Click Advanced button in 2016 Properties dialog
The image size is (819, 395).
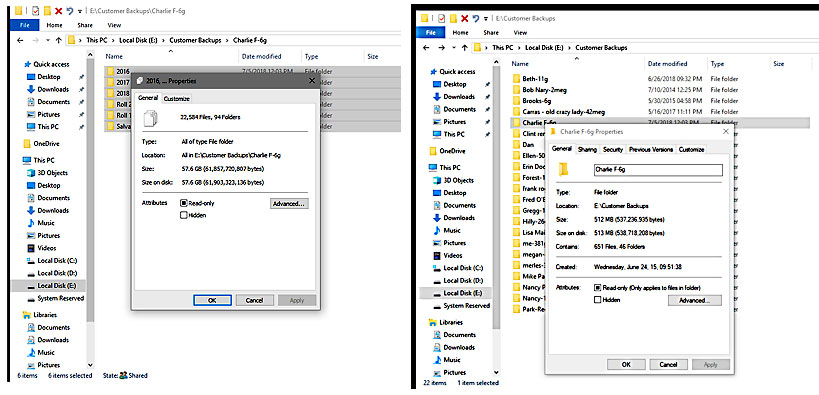tap(289, 204)
